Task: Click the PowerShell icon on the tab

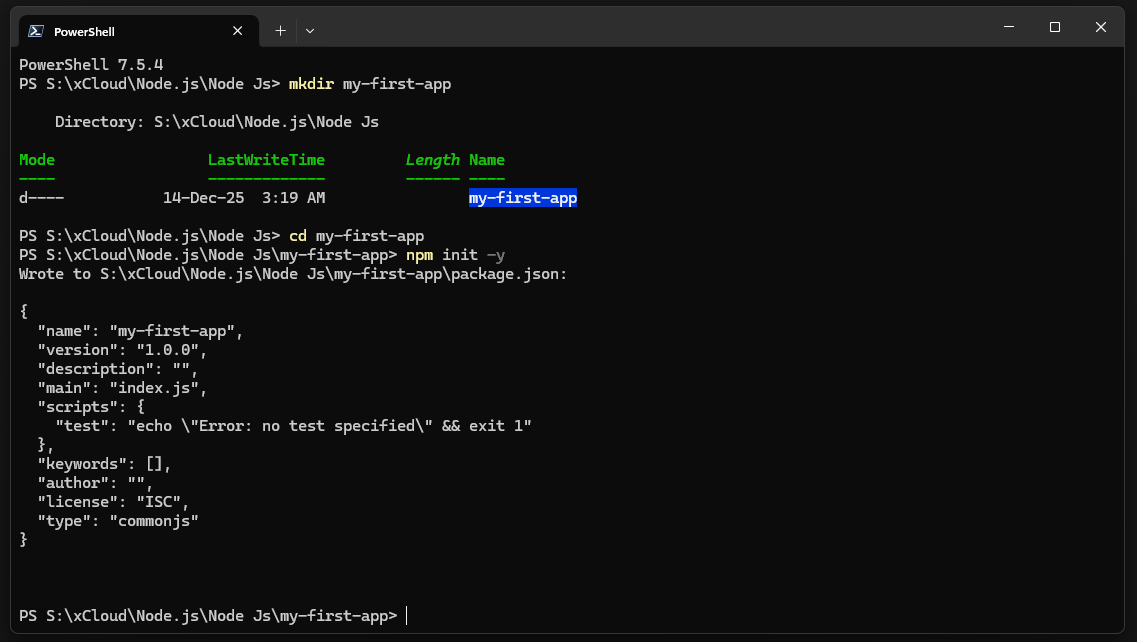Action: [x=34, y=30]
